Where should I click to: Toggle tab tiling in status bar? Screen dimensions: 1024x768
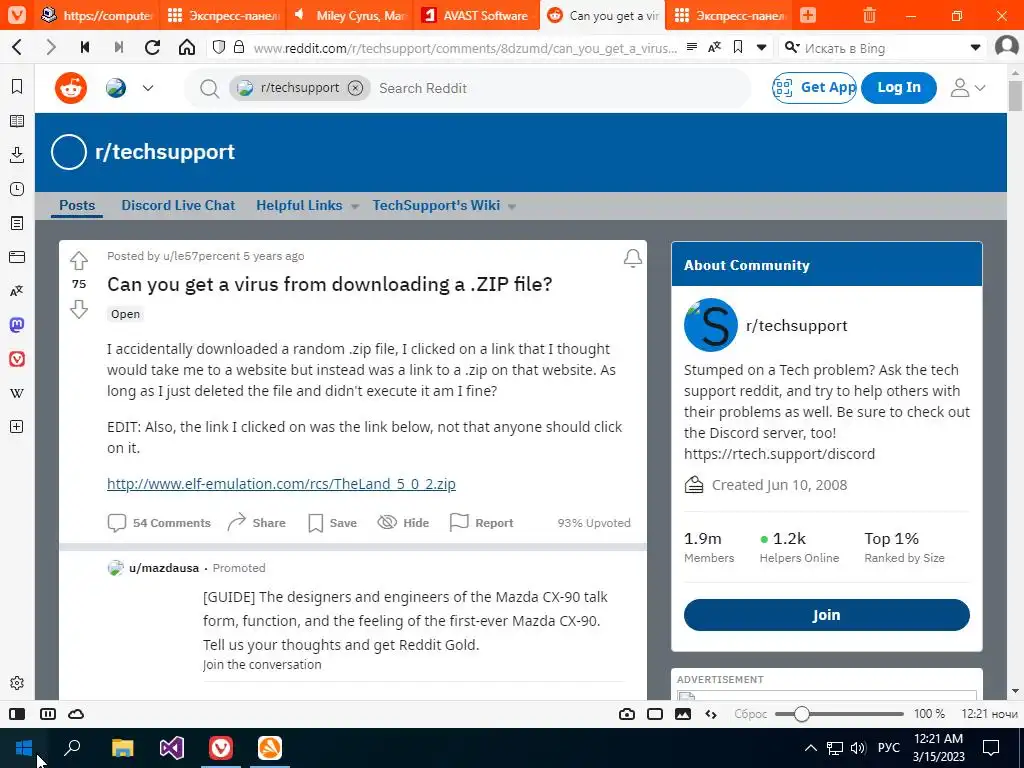pos(48,714)
